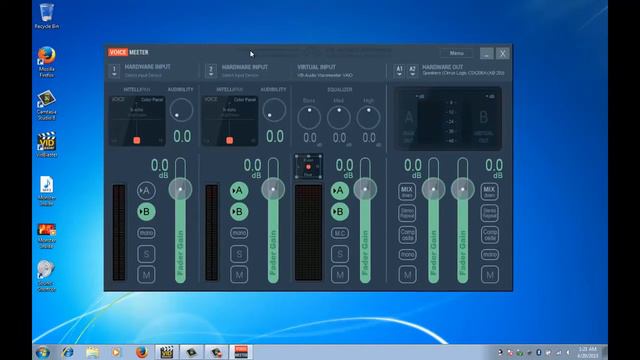This screenshot has height=360, width=640.
Task: Click the output bus B fader knob
Action: point(462,189)
